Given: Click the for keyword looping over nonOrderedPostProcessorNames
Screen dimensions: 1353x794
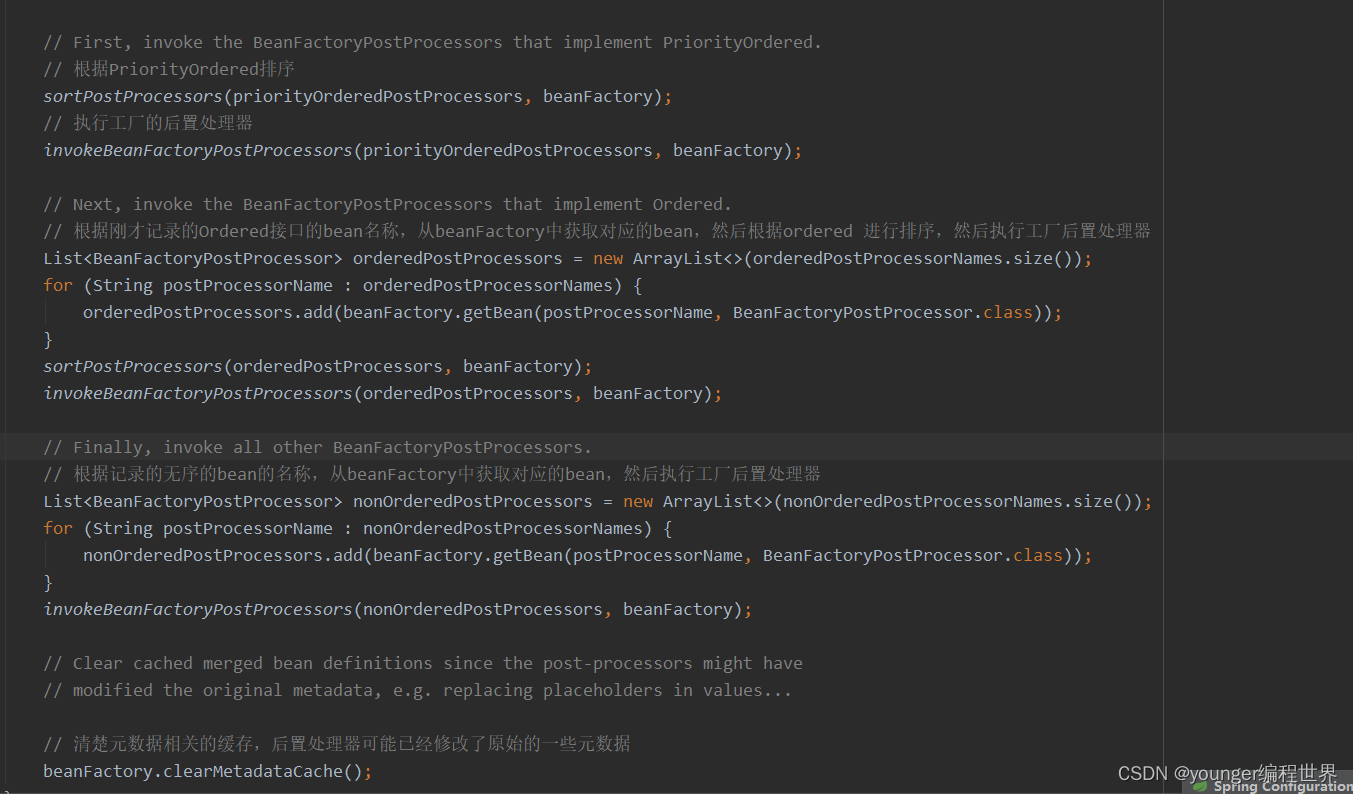Looking at the screenshot, I should [x=58, y=528].
